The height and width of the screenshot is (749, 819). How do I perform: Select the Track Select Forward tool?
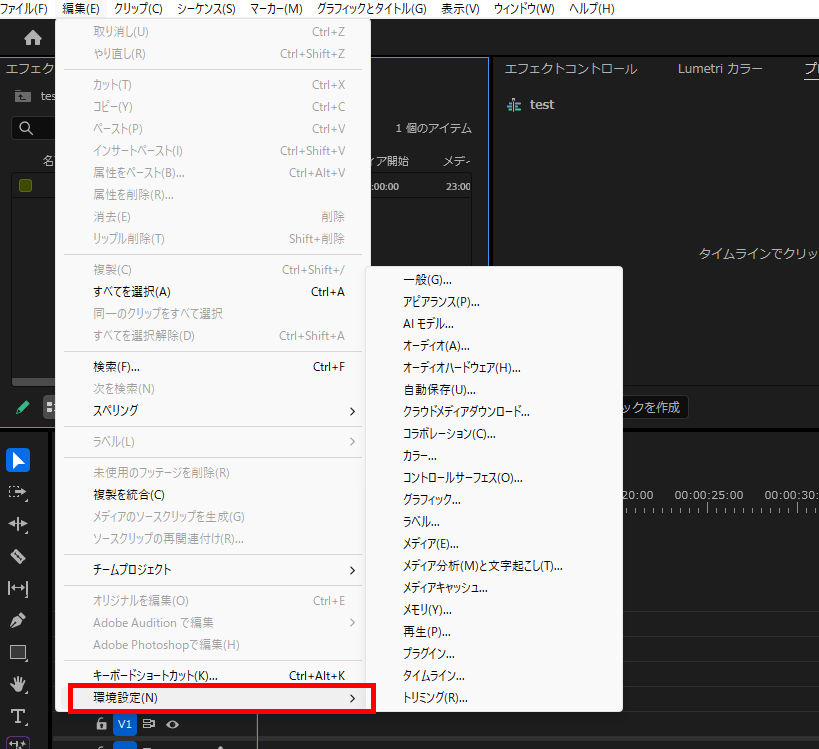(x=17, y=490)
